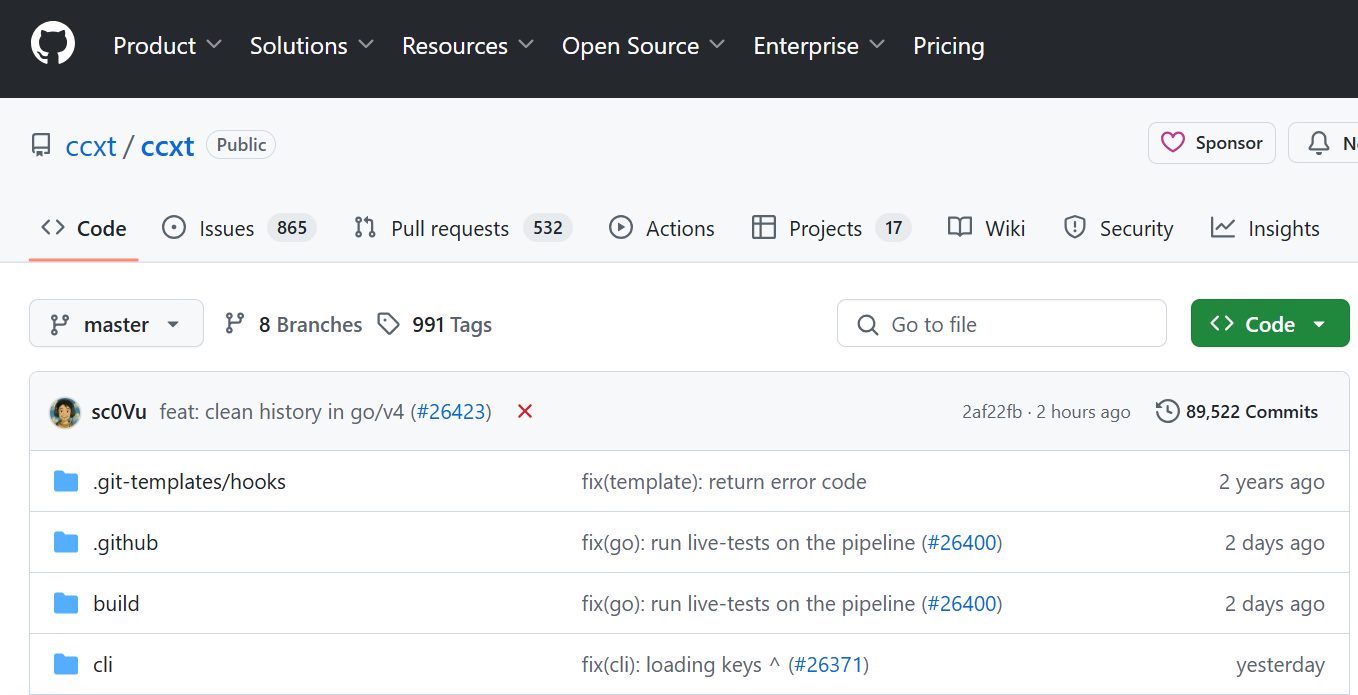Click the .git-templates/hooks folder icon
This screenshot has height=695, width=1358.
(66, 482)
